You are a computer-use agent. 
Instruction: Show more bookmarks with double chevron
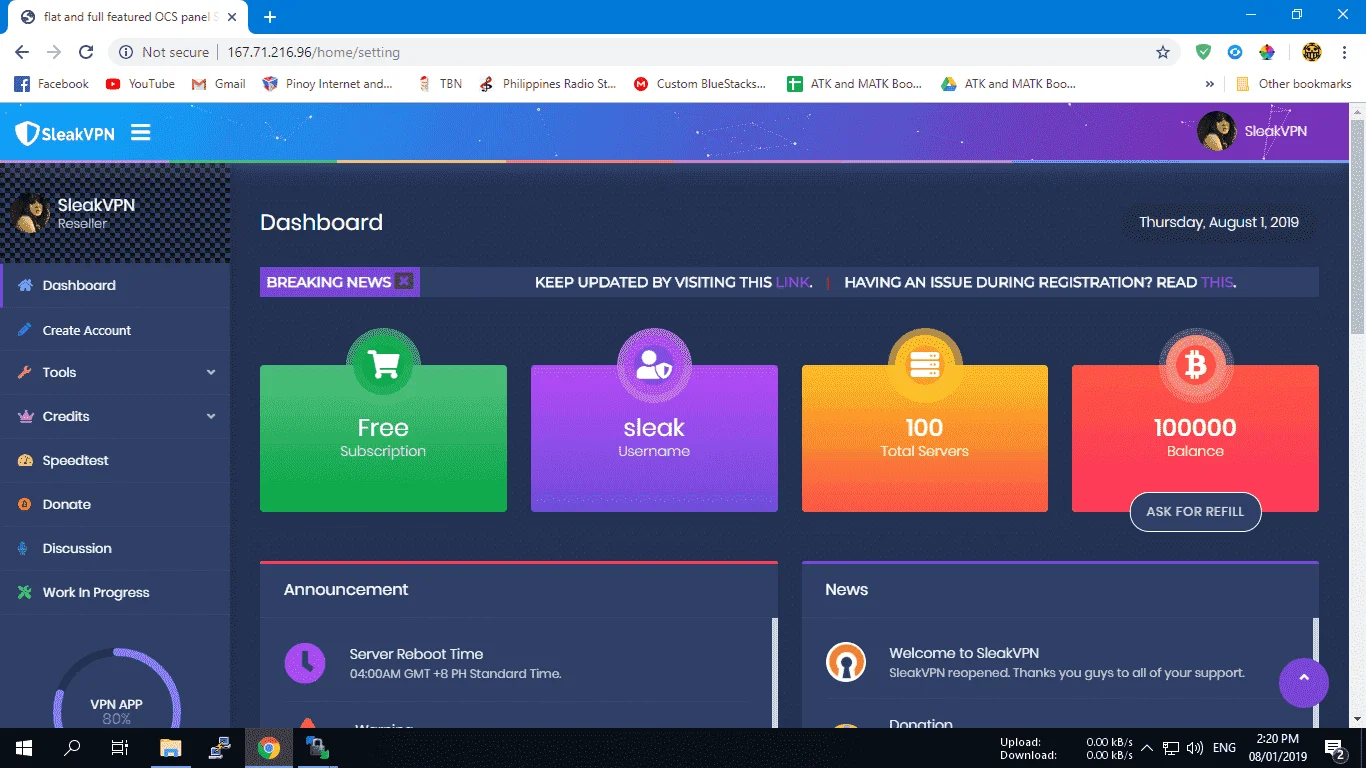[1210, 84]
